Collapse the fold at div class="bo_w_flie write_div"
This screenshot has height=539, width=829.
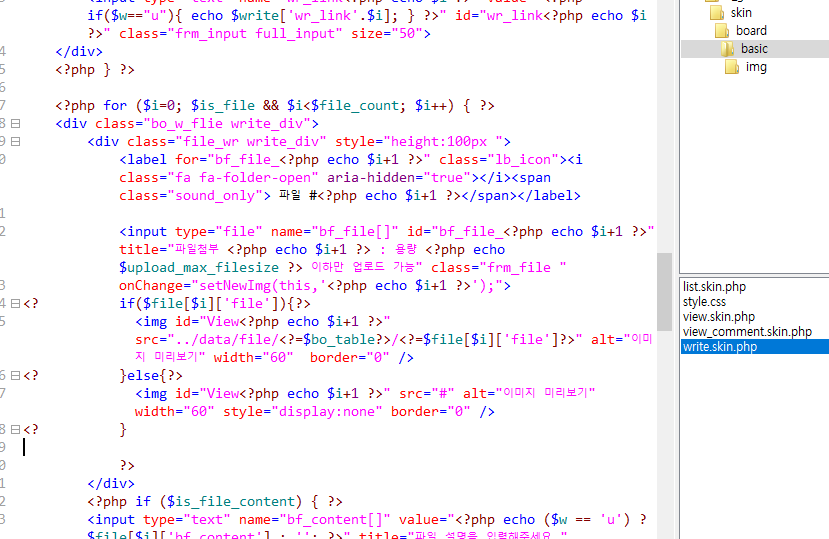[16, 124]
